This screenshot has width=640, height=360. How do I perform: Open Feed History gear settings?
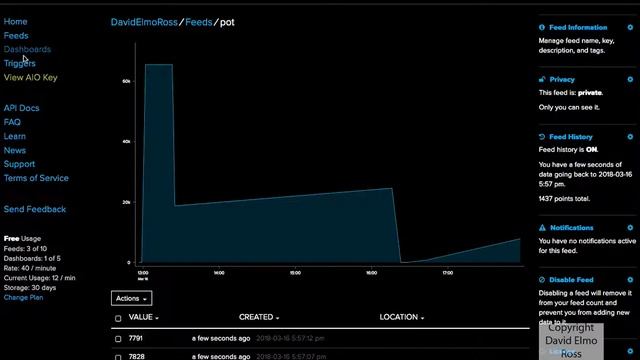630,137
